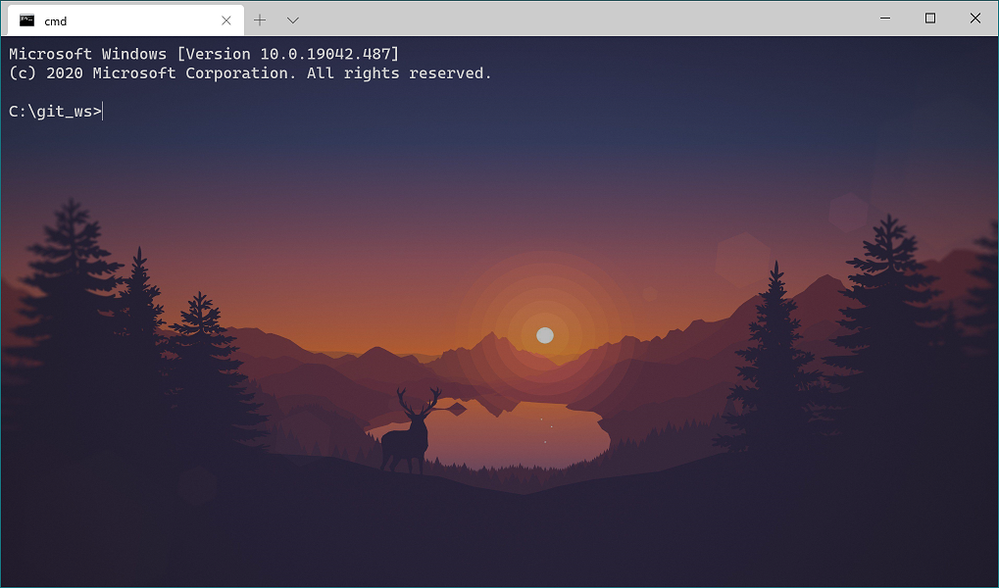This screenshot has width=999, height=588.
Task: Click the '(c) 2020 Microsoft Corporation' line
Action: pos(250,73)
